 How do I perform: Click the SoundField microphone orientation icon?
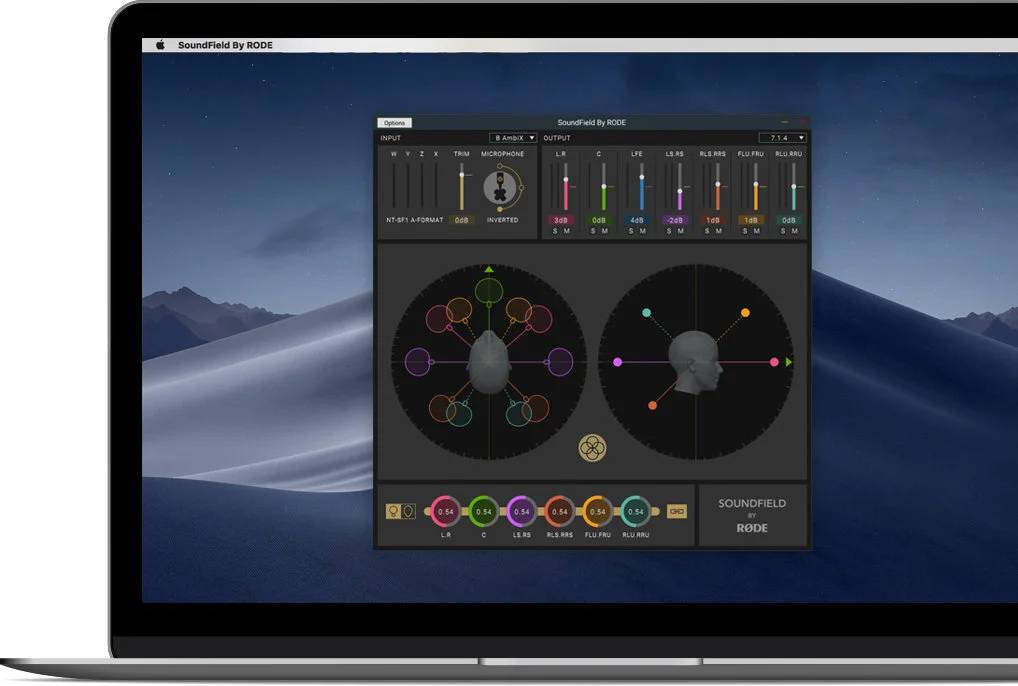coord(500,188)
